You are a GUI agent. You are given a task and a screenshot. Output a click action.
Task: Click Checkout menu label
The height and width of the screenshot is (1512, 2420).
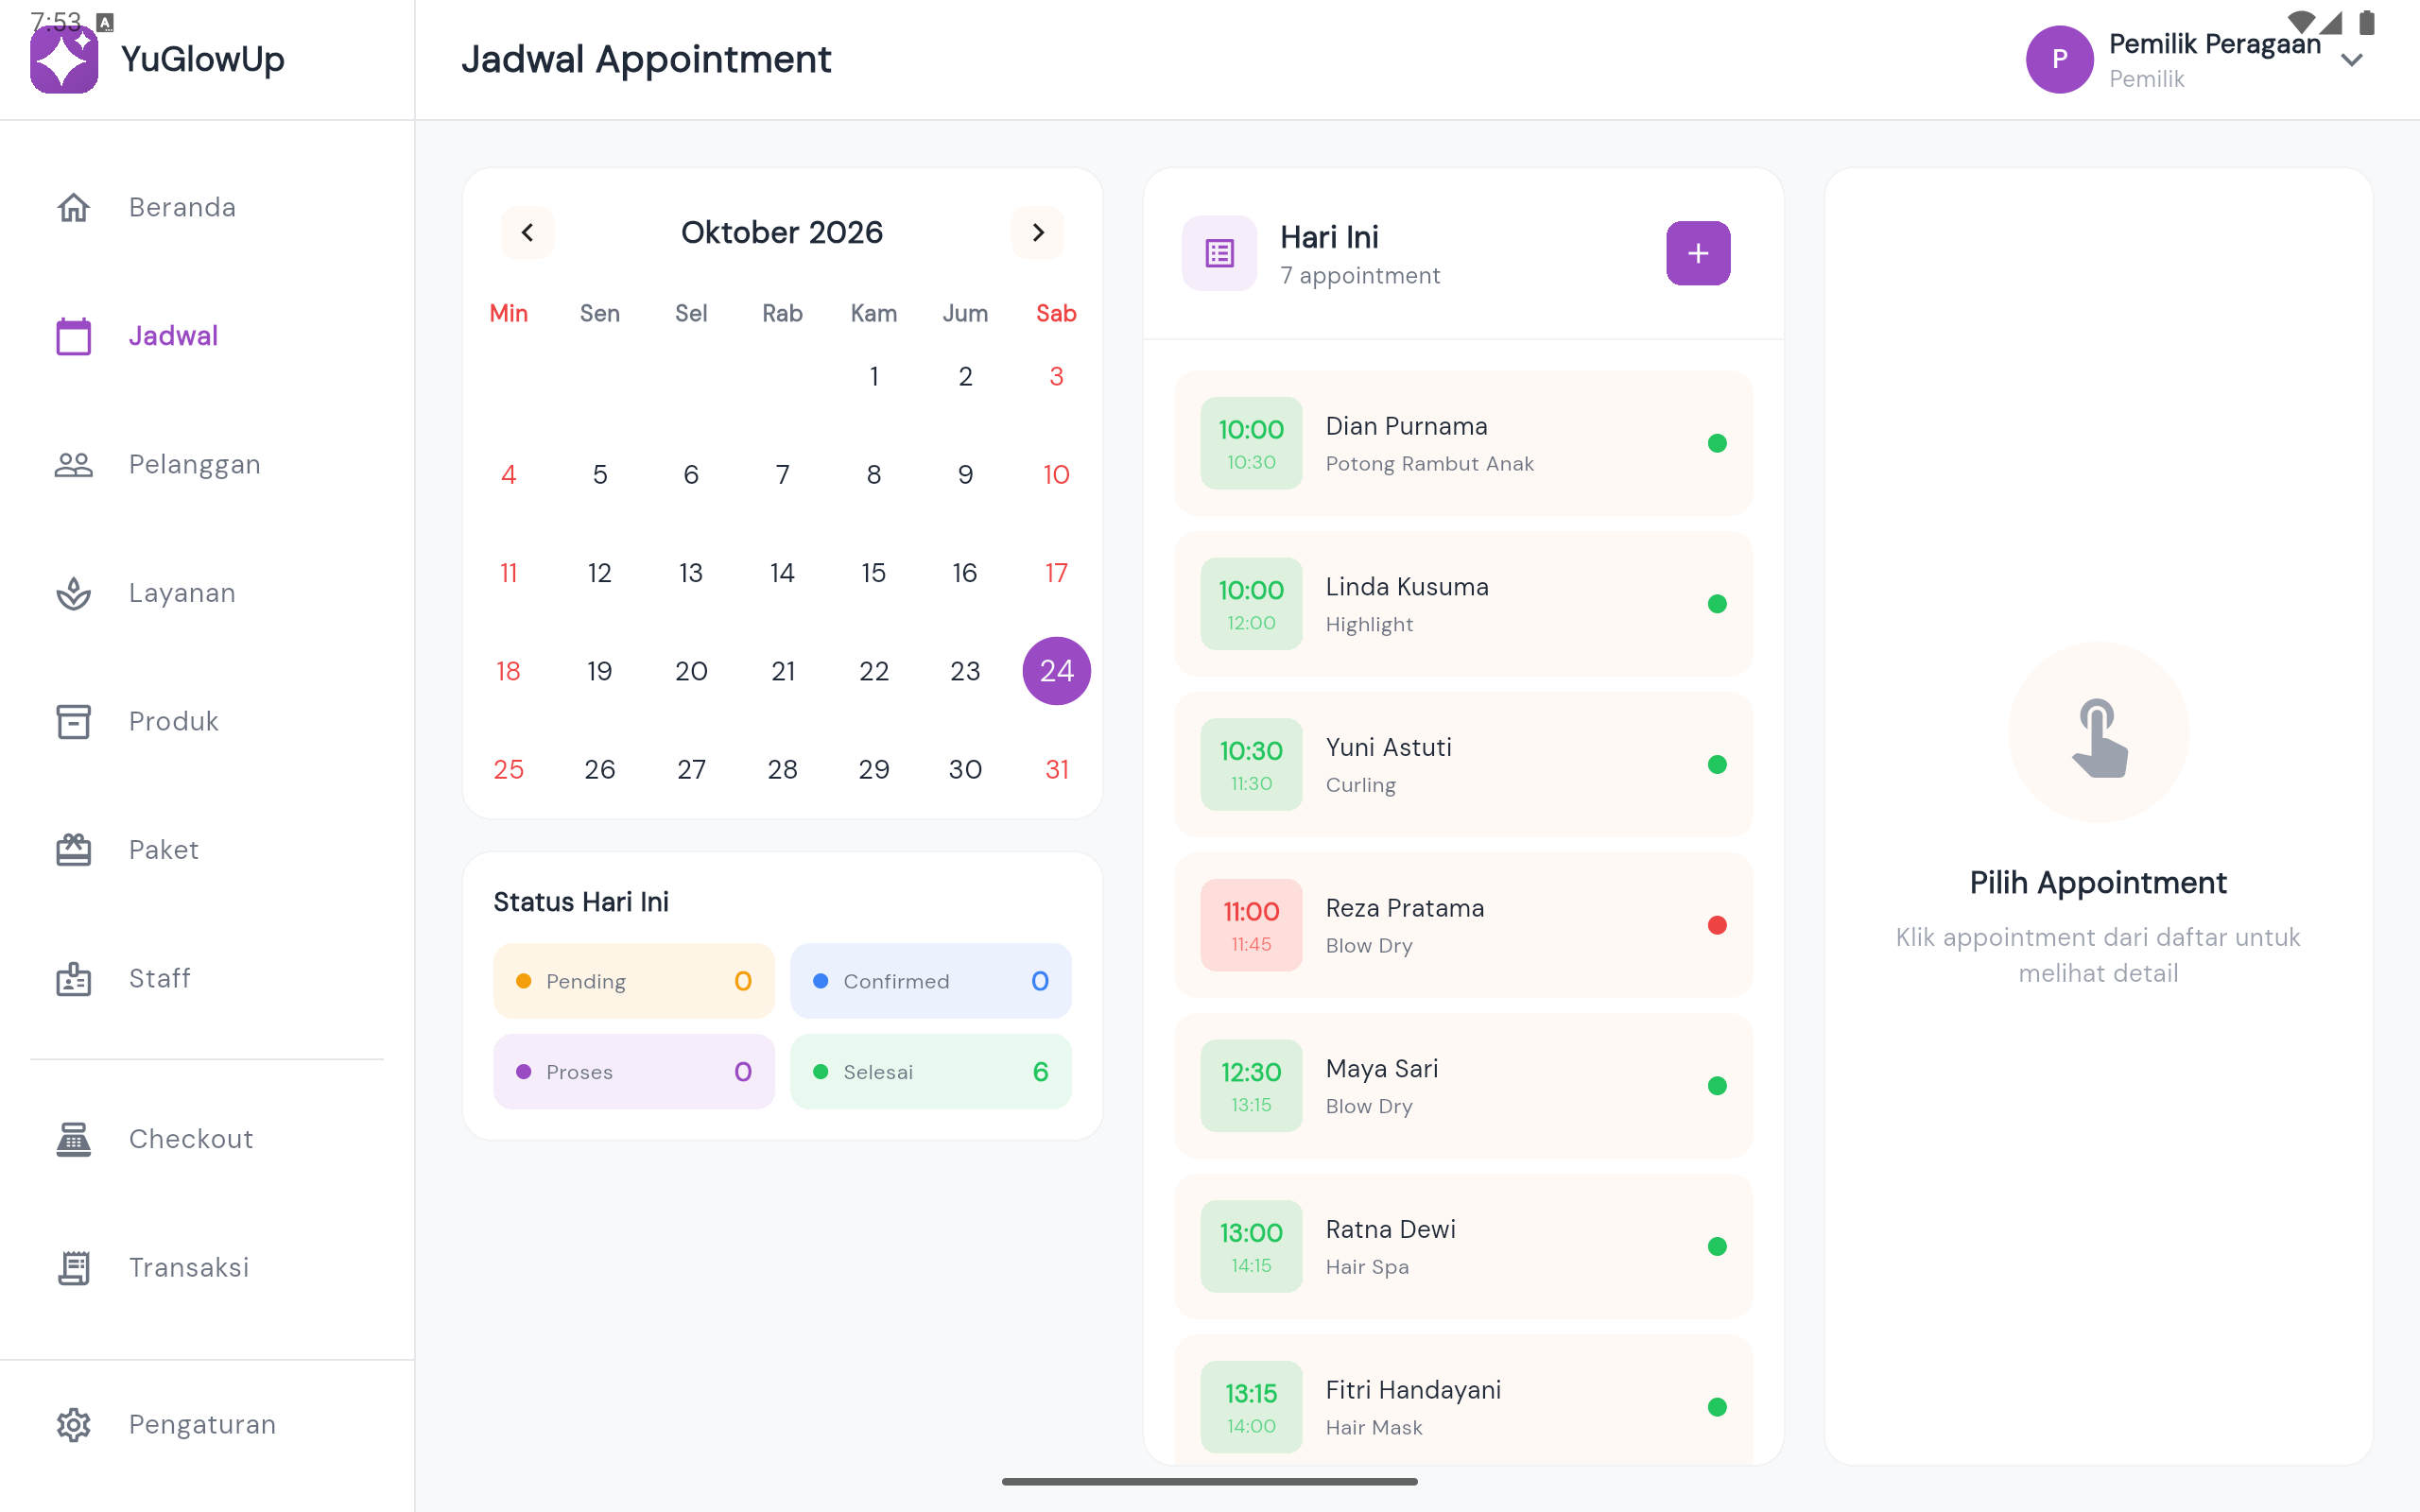tap(191, 1139)
